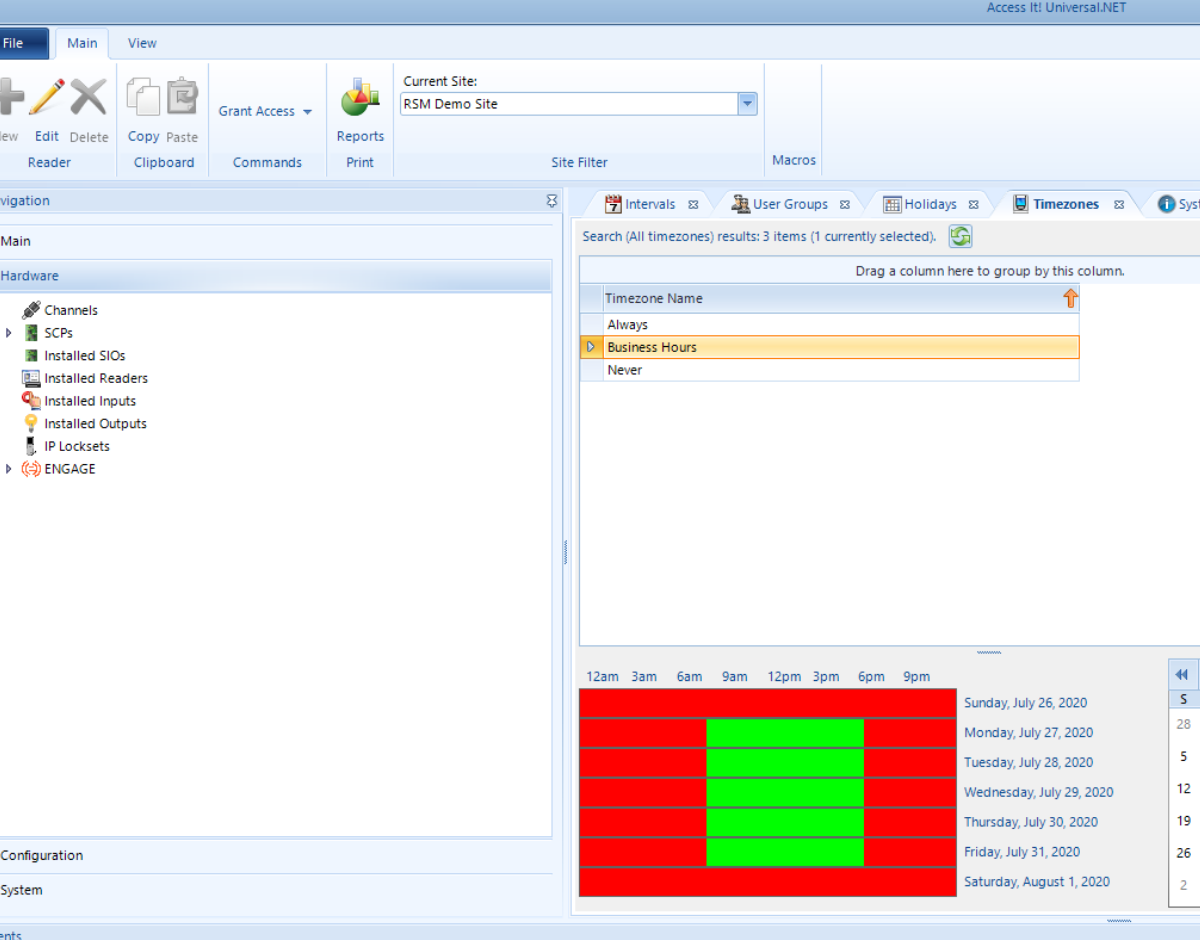The image size is (1200, 940).
Task: Click the Edit pencil icon
Action: click(x=46, y=97)
